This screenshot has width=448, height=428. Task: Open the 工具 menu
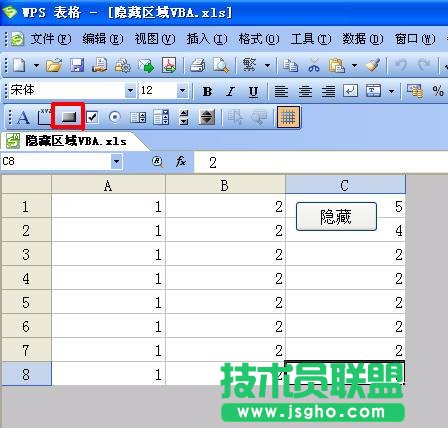311,39
